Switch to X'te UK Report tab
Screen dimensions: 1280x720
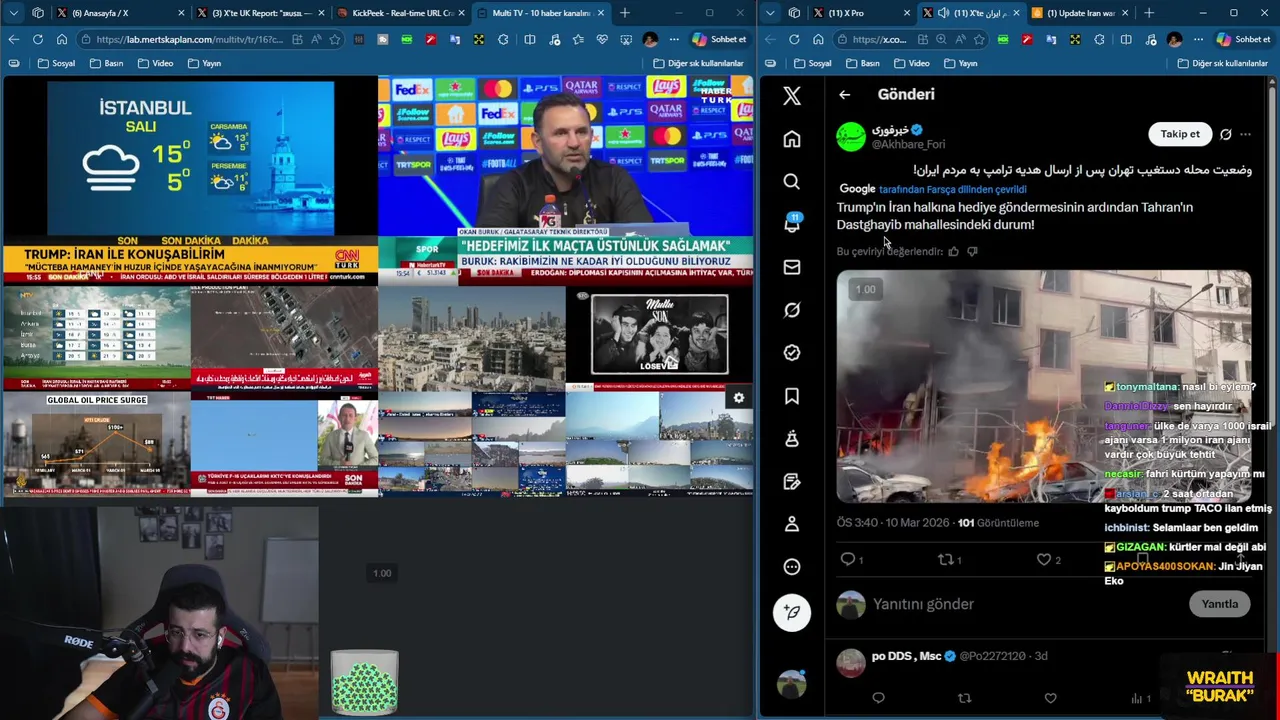pos(261,13)
